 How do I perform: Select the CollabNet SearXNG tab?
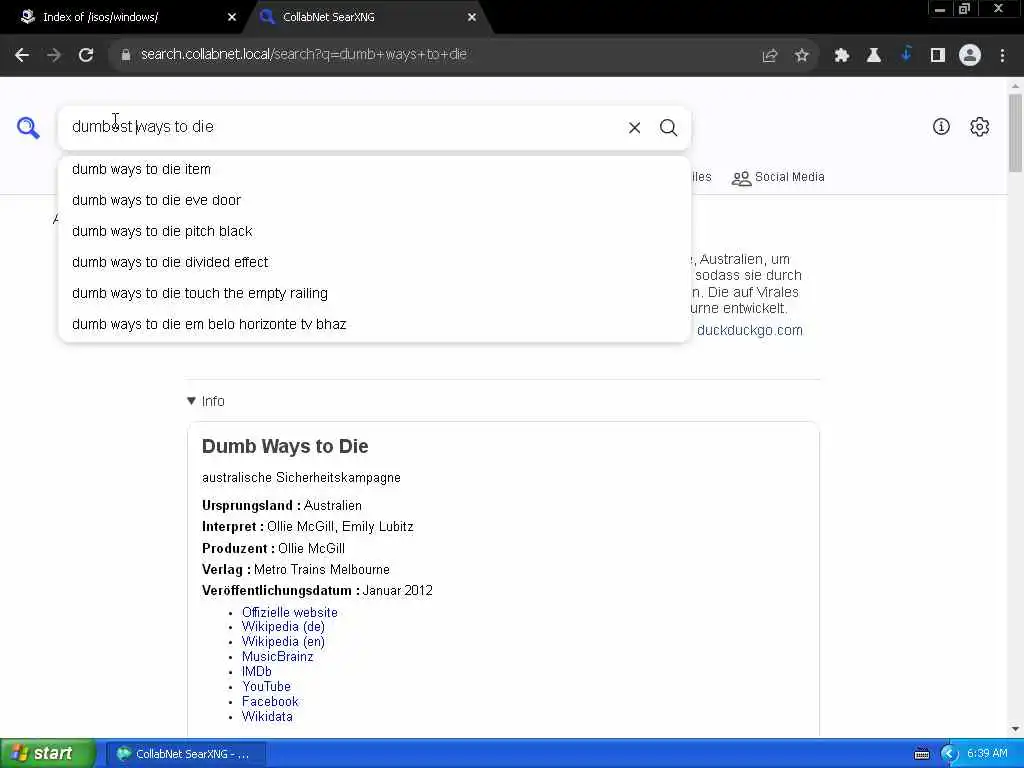tap(328, 17)
